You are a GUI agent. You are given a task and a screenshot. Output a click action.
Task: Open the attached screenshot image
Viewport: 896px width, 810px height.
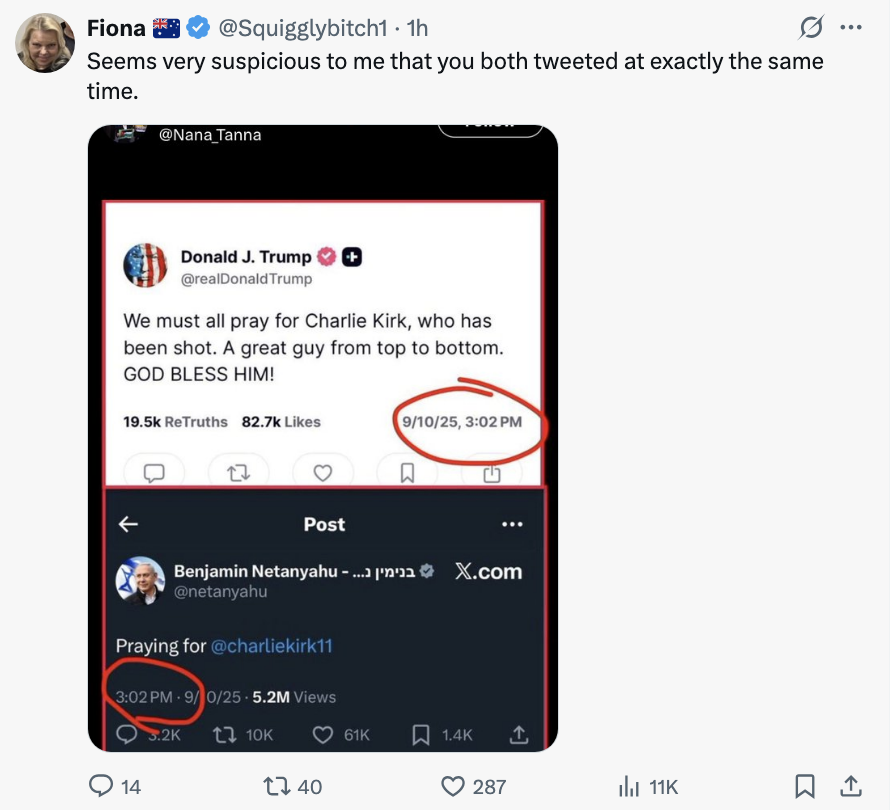tap(322, 437)
